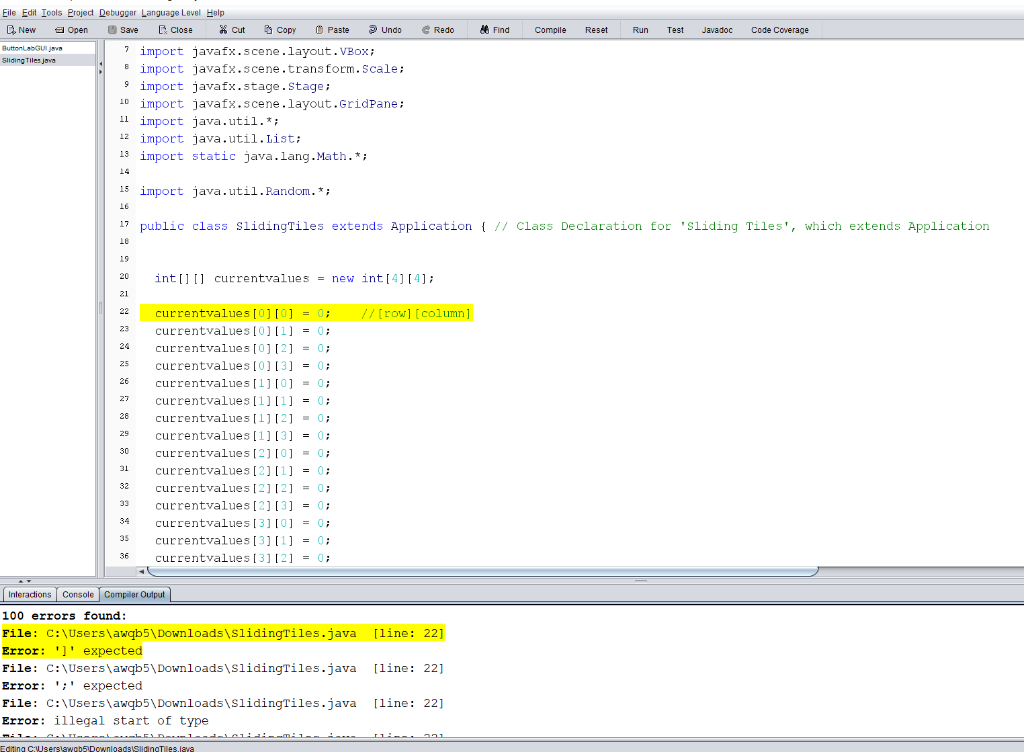Undo the last edit
This screenshot has height=752, width=1024.
(385, 30)
